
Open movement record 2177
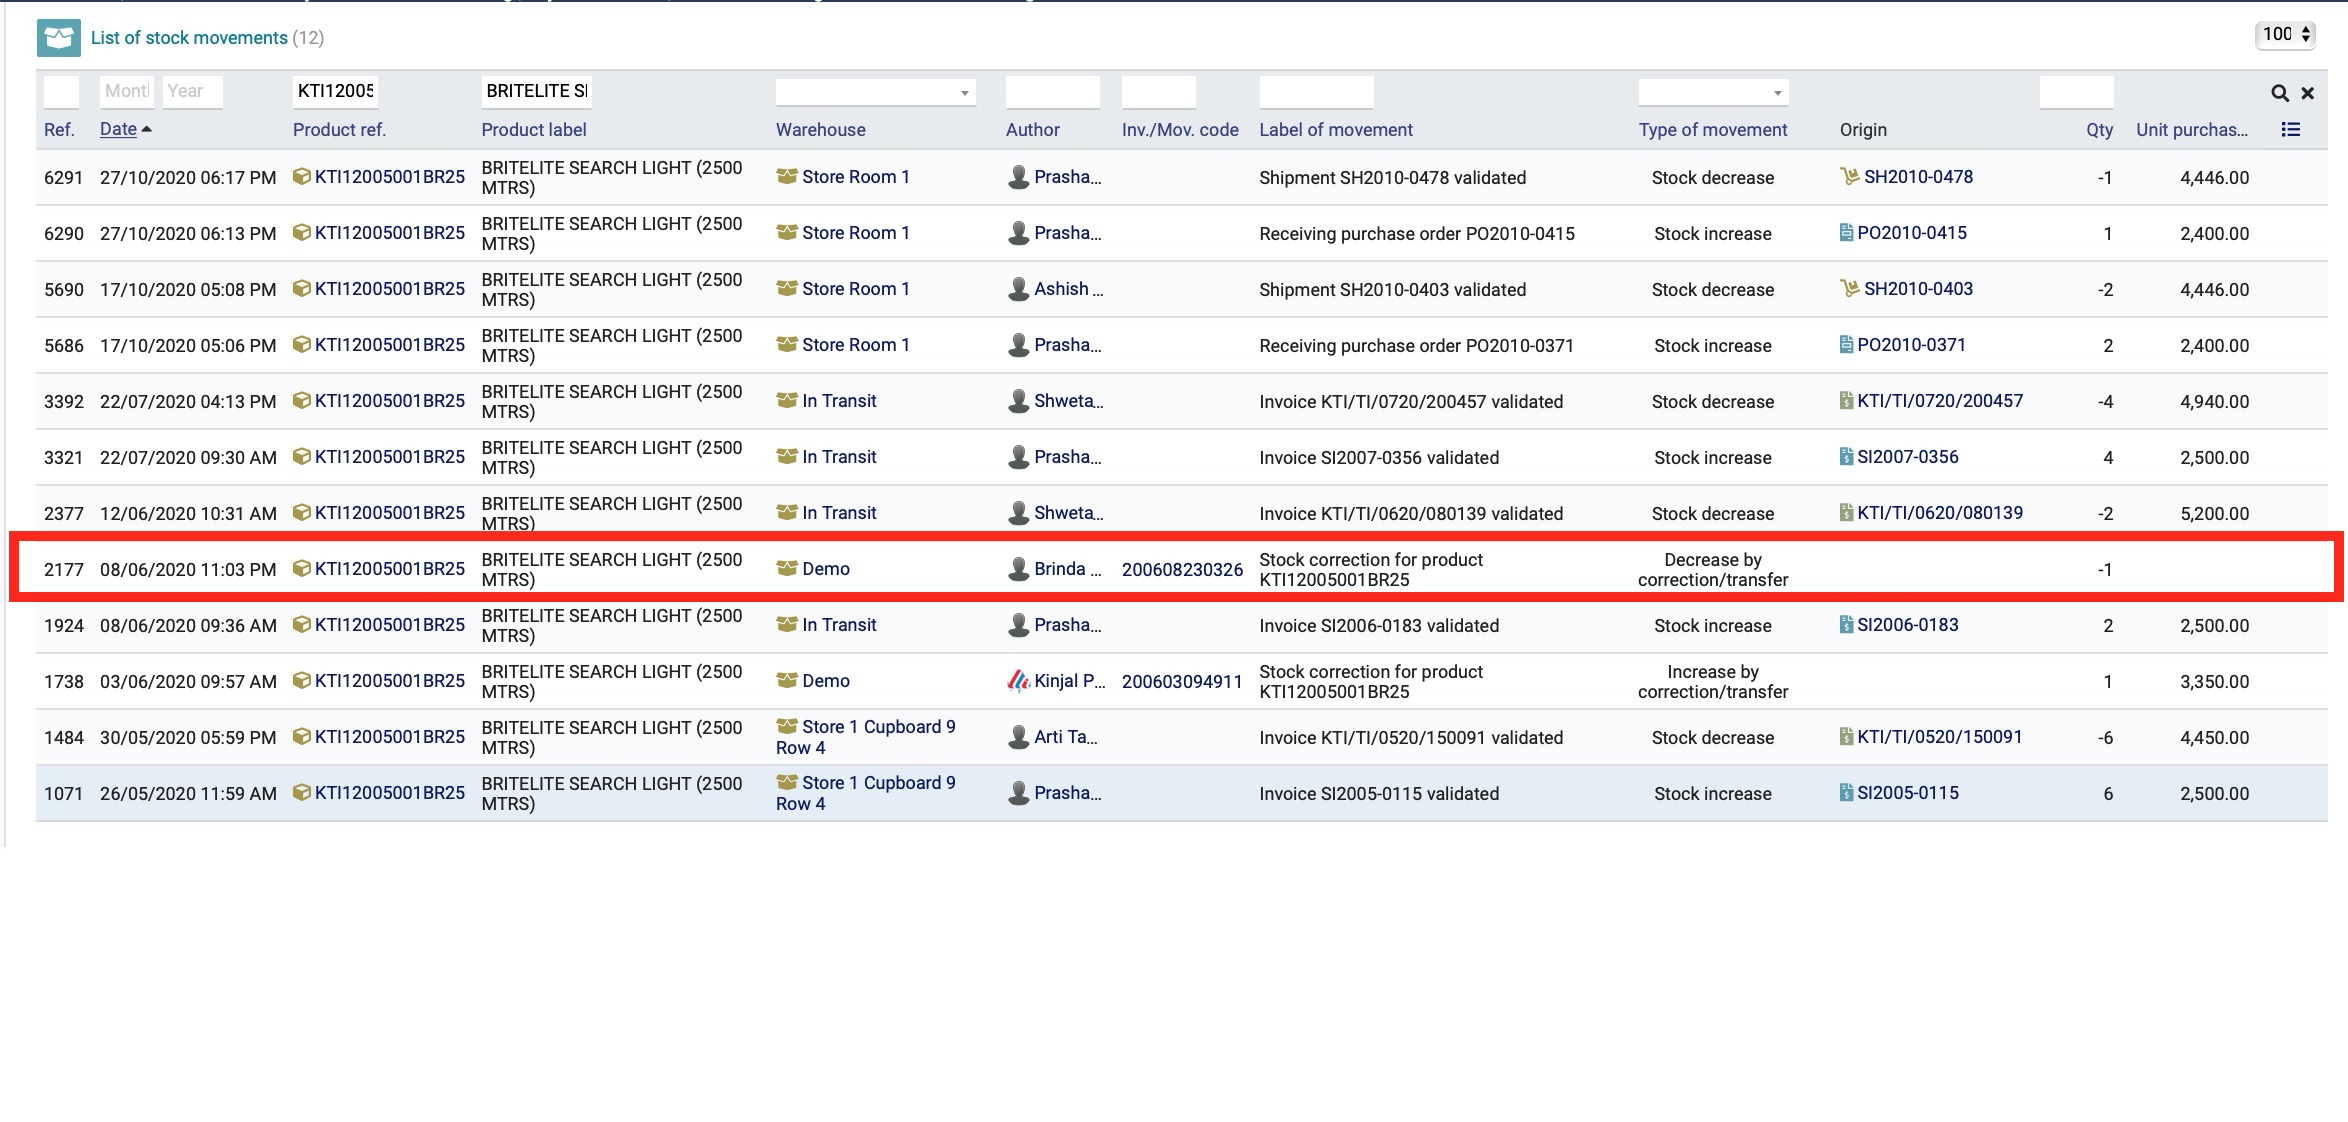pos(62,568)
